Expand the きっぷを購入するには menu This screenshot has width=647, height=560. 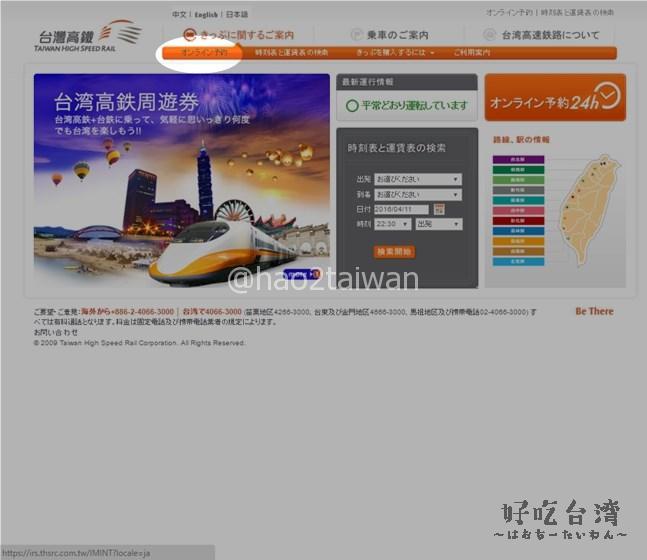[395, 52]
